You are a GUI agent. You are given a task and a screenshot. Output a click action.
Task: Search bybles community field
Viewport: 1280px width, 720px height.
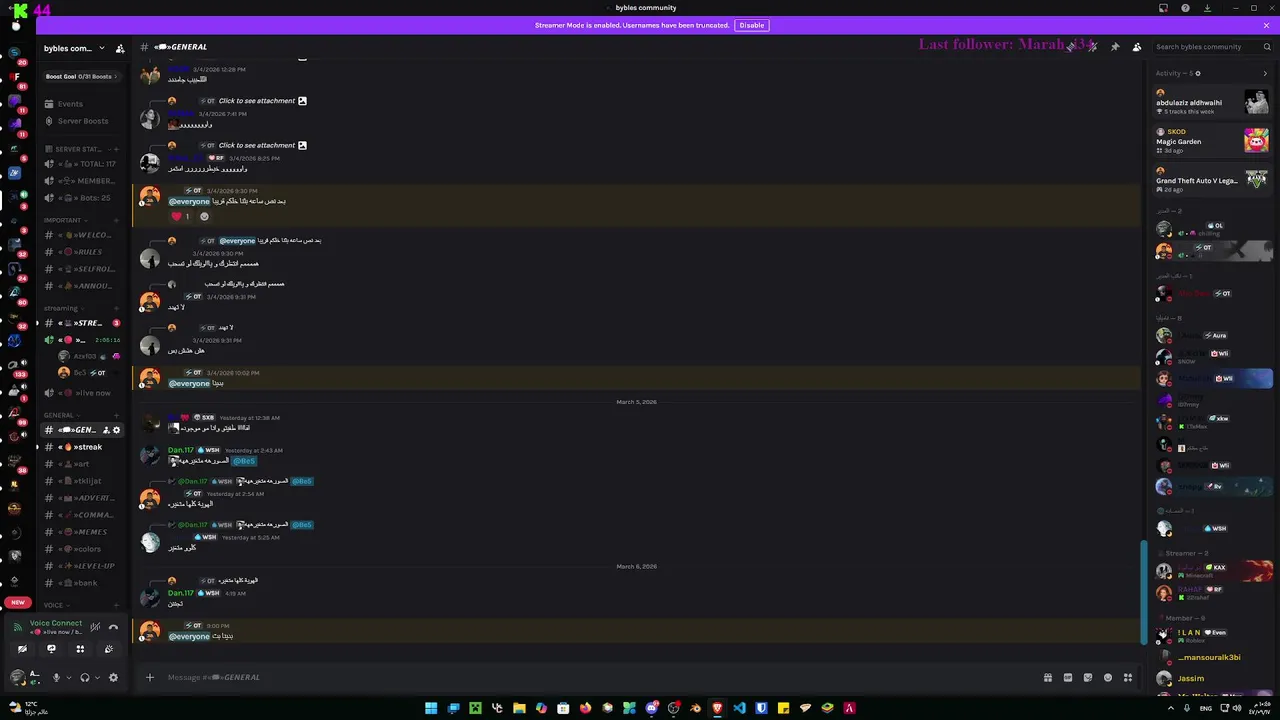[1213, 47]
